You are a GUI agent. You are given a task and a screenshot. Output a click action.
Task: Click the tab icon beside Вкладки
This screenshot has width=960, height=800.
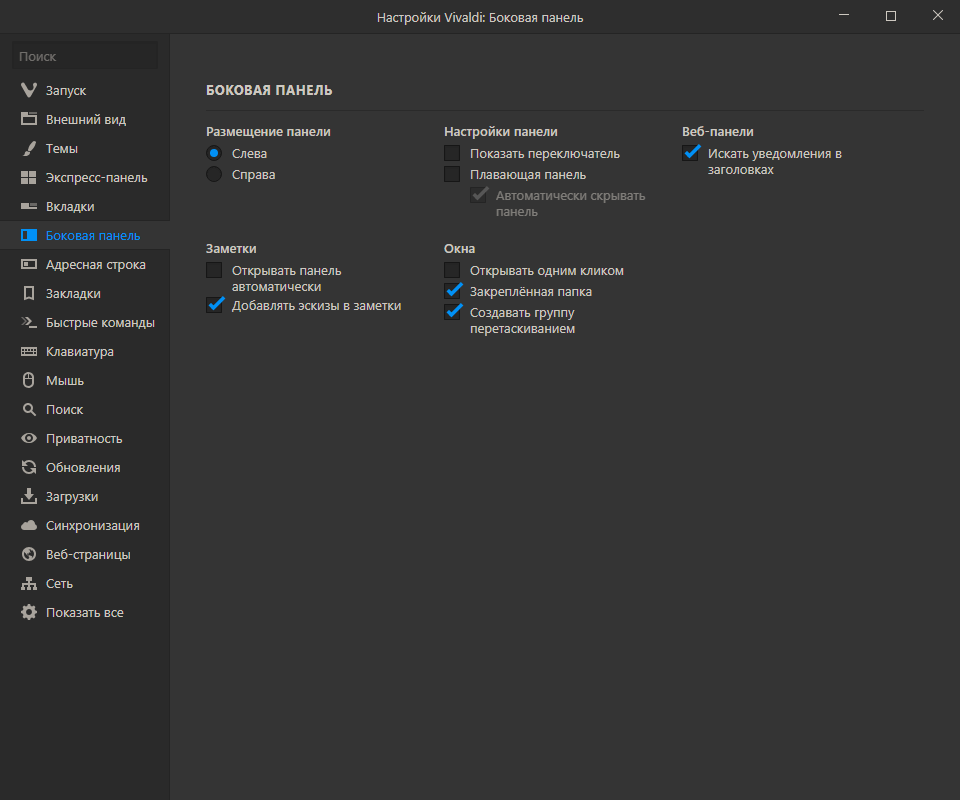(29, 206)
